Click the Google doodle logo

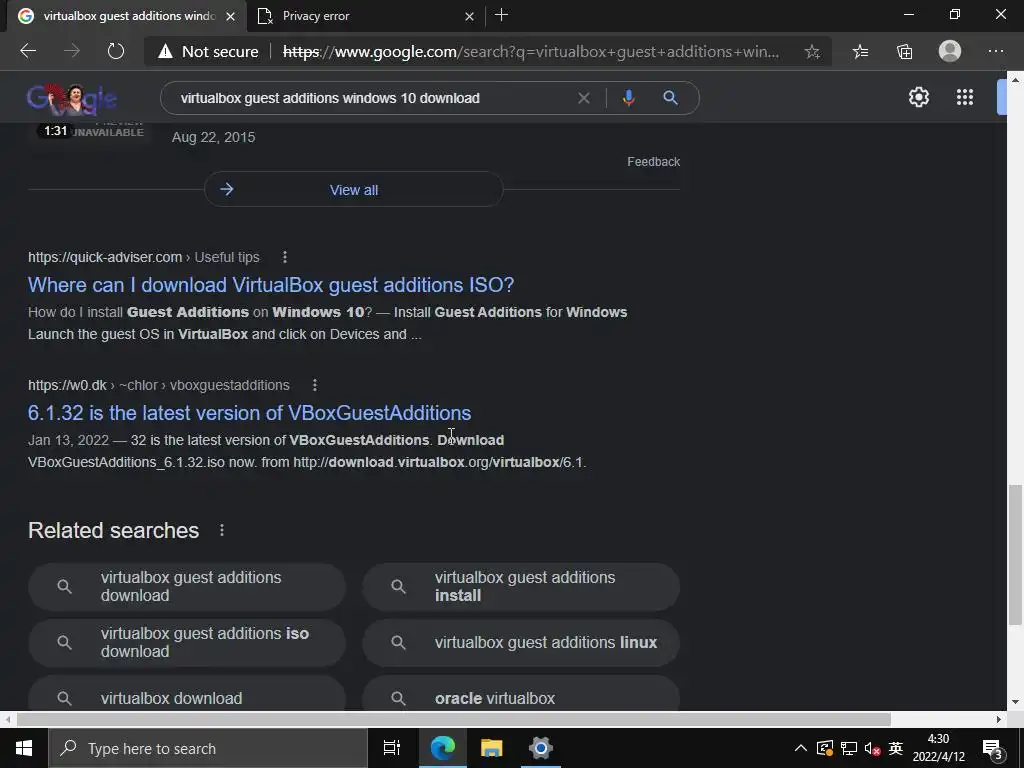pos(72,99)
